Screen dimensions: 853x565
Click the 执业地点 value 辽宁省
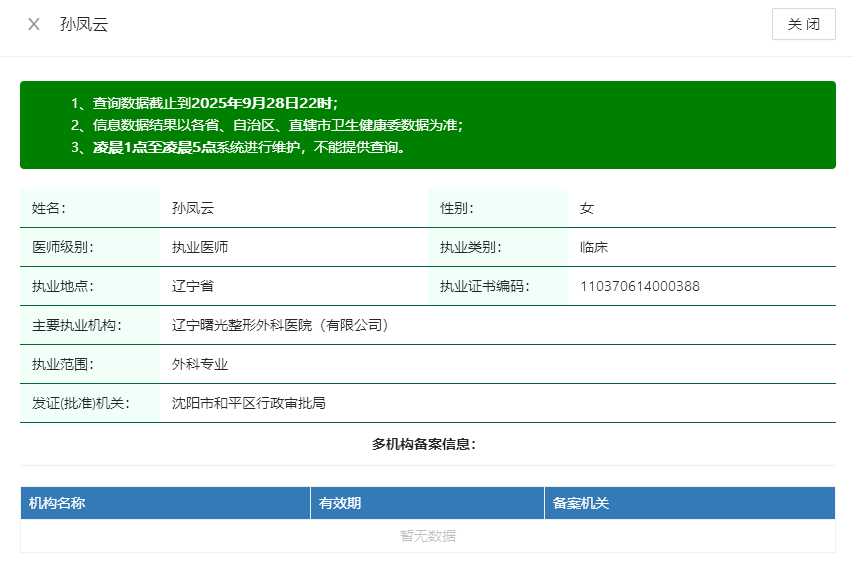(193, 286)
